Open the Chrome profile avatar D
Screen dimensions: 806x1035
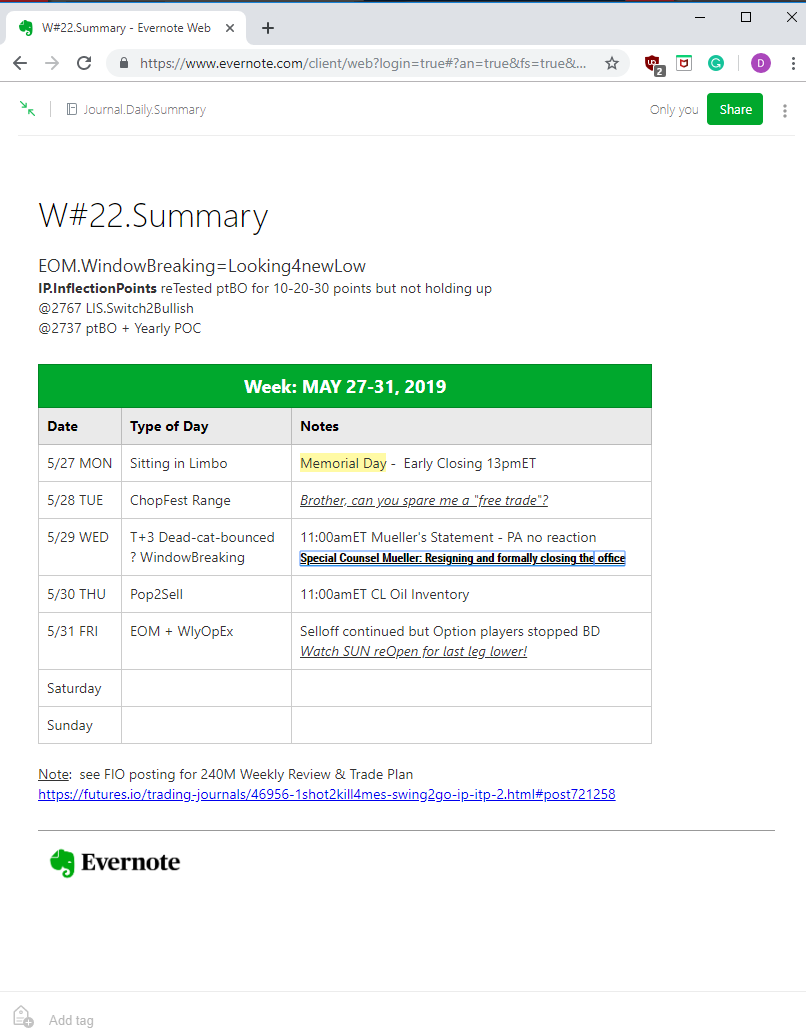point(760,63)
